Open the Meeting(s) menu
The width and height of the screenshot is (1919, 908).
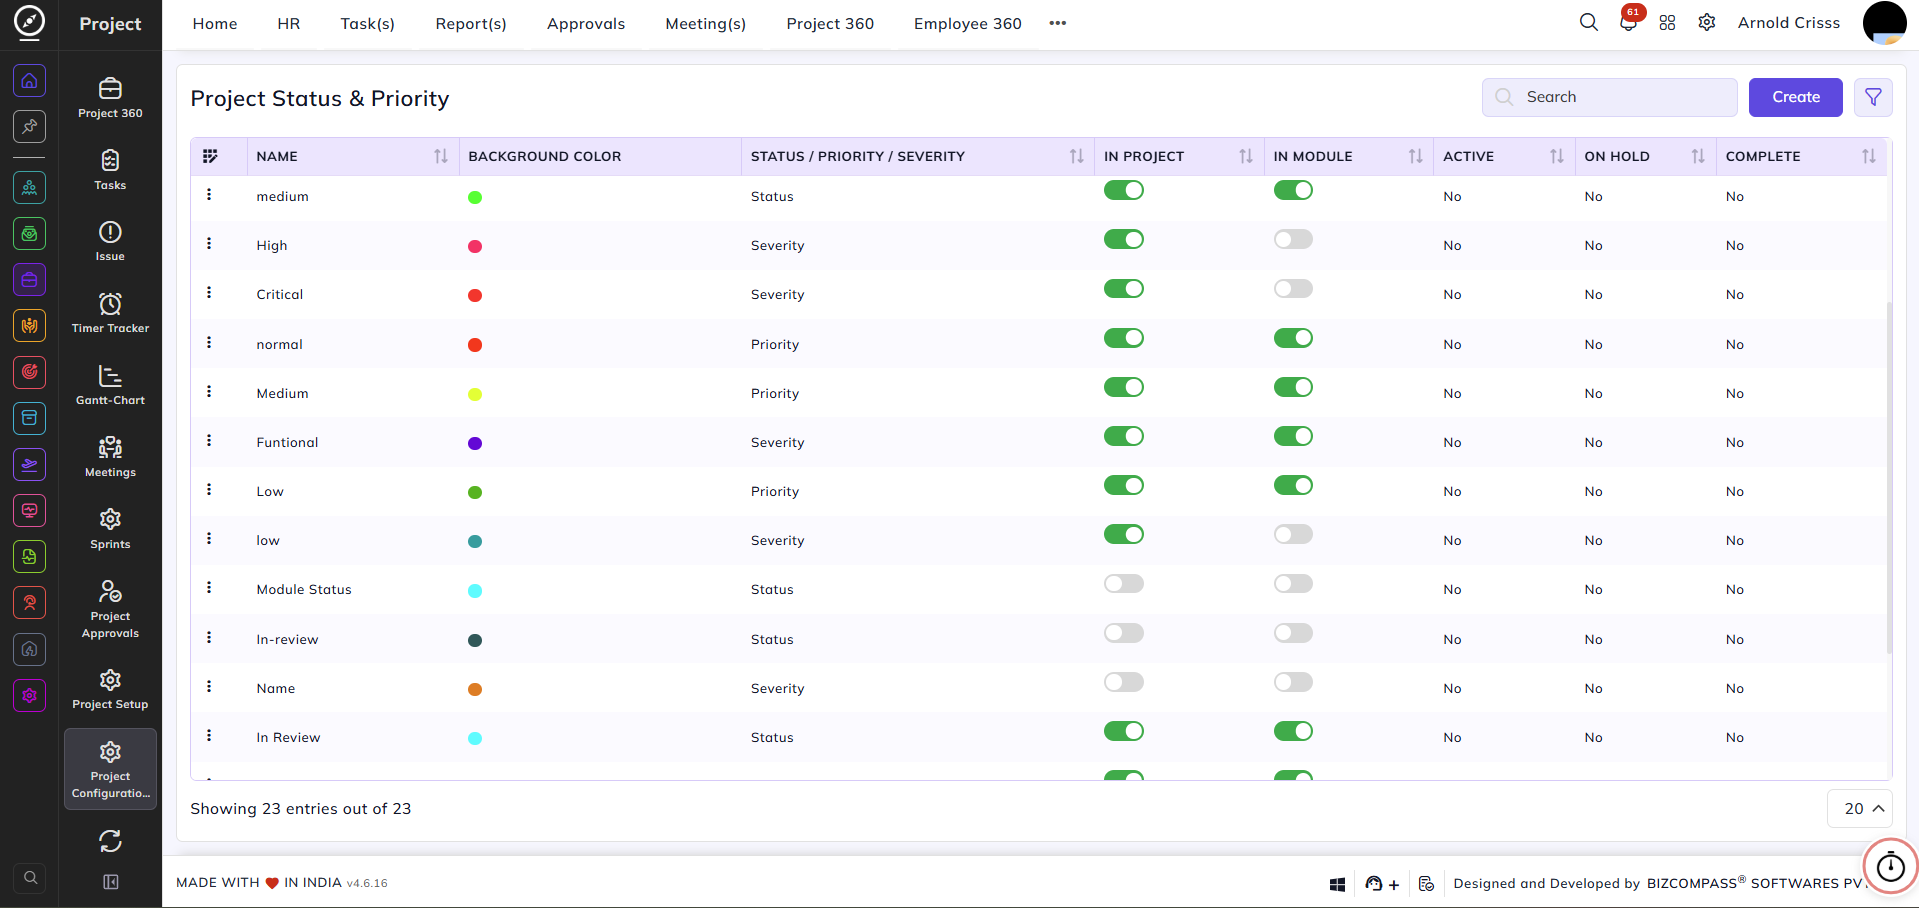(706, 23)
